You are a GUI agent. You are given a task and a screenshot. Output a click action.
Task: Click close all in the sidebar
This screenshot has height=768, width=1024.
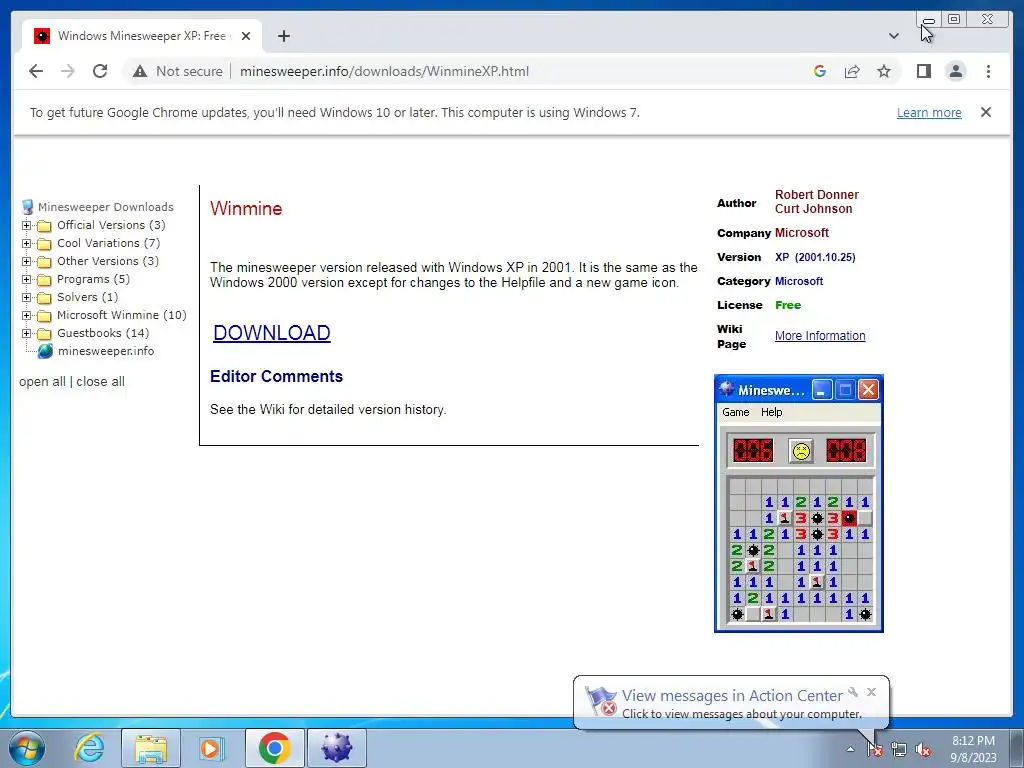coord(101,381)
